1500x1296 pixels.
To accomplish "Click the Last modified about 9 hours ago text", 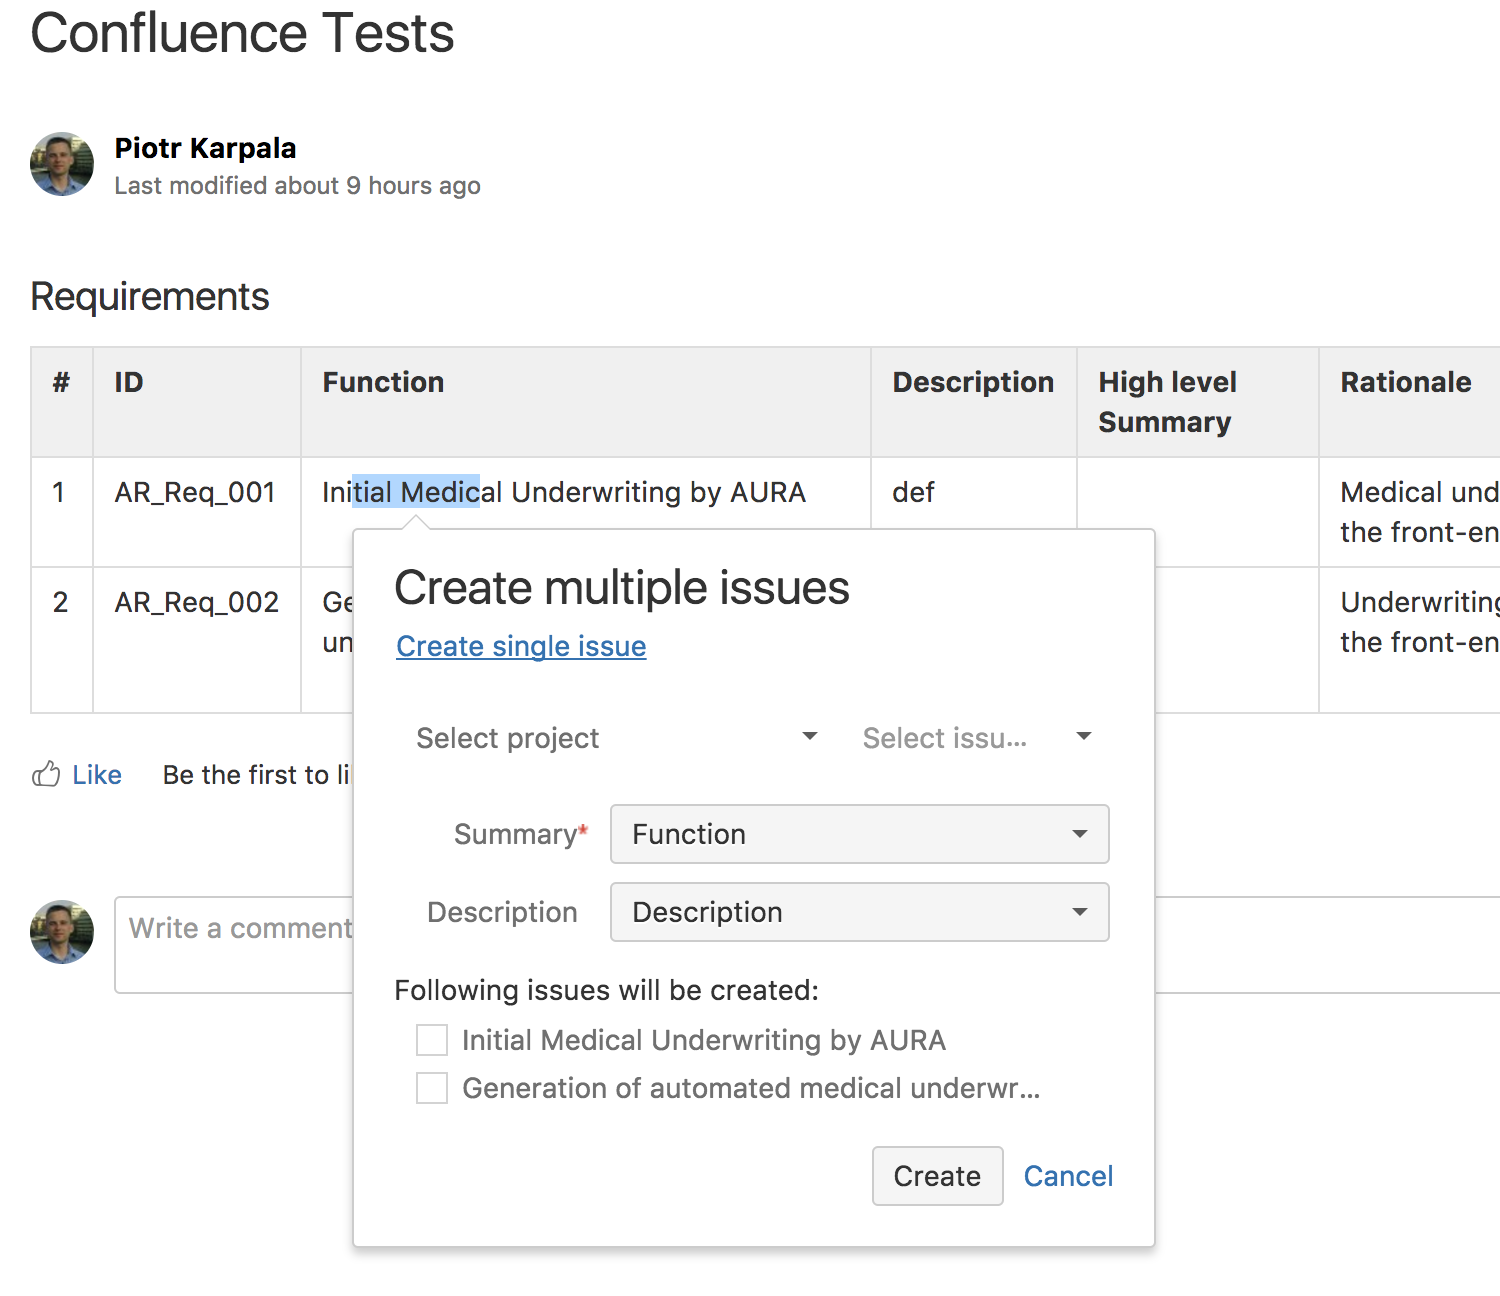I will tap(297, 186).
